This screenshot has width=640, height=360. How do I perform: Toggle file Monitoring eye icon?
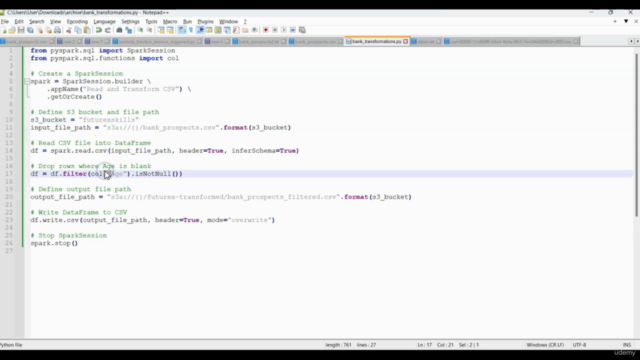pyautogui.click(x=254, y=30)
